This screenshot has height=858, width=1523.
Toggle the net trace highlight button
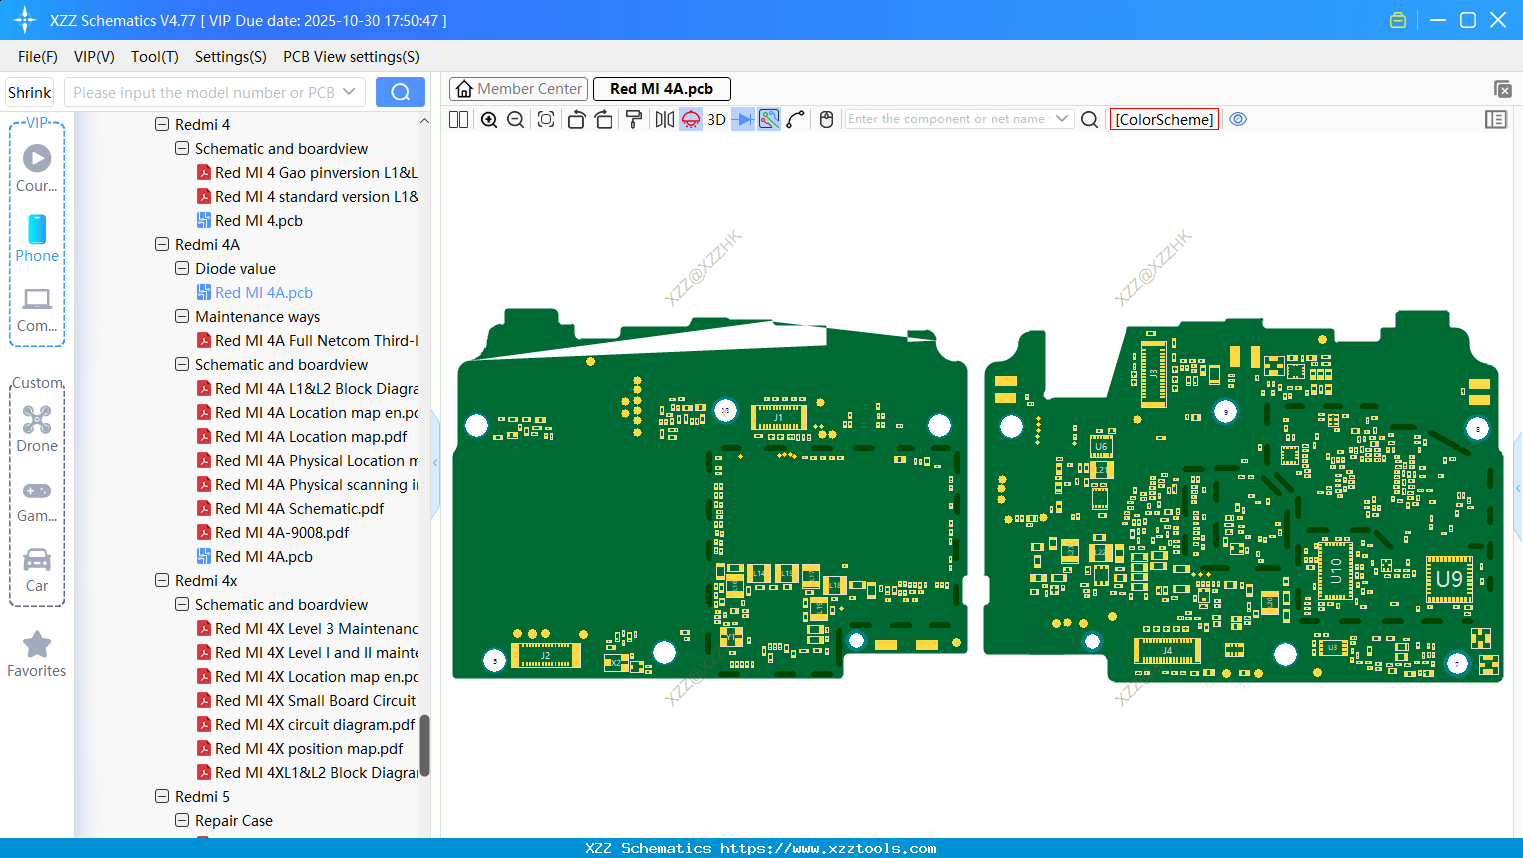click(x=769, y=120)
